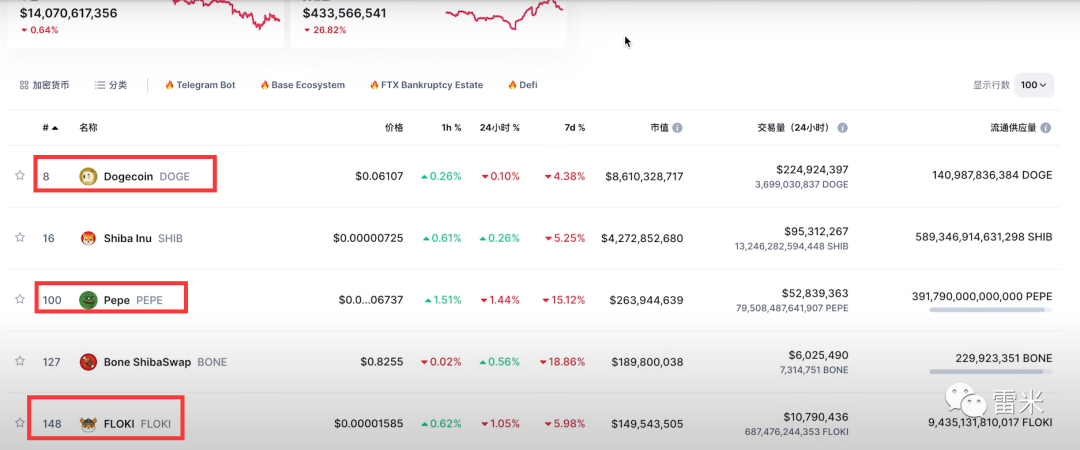Star Bone ShibaSwap for watchlist
This screenshot has height=450, width=1080.
tap(20, 361)
